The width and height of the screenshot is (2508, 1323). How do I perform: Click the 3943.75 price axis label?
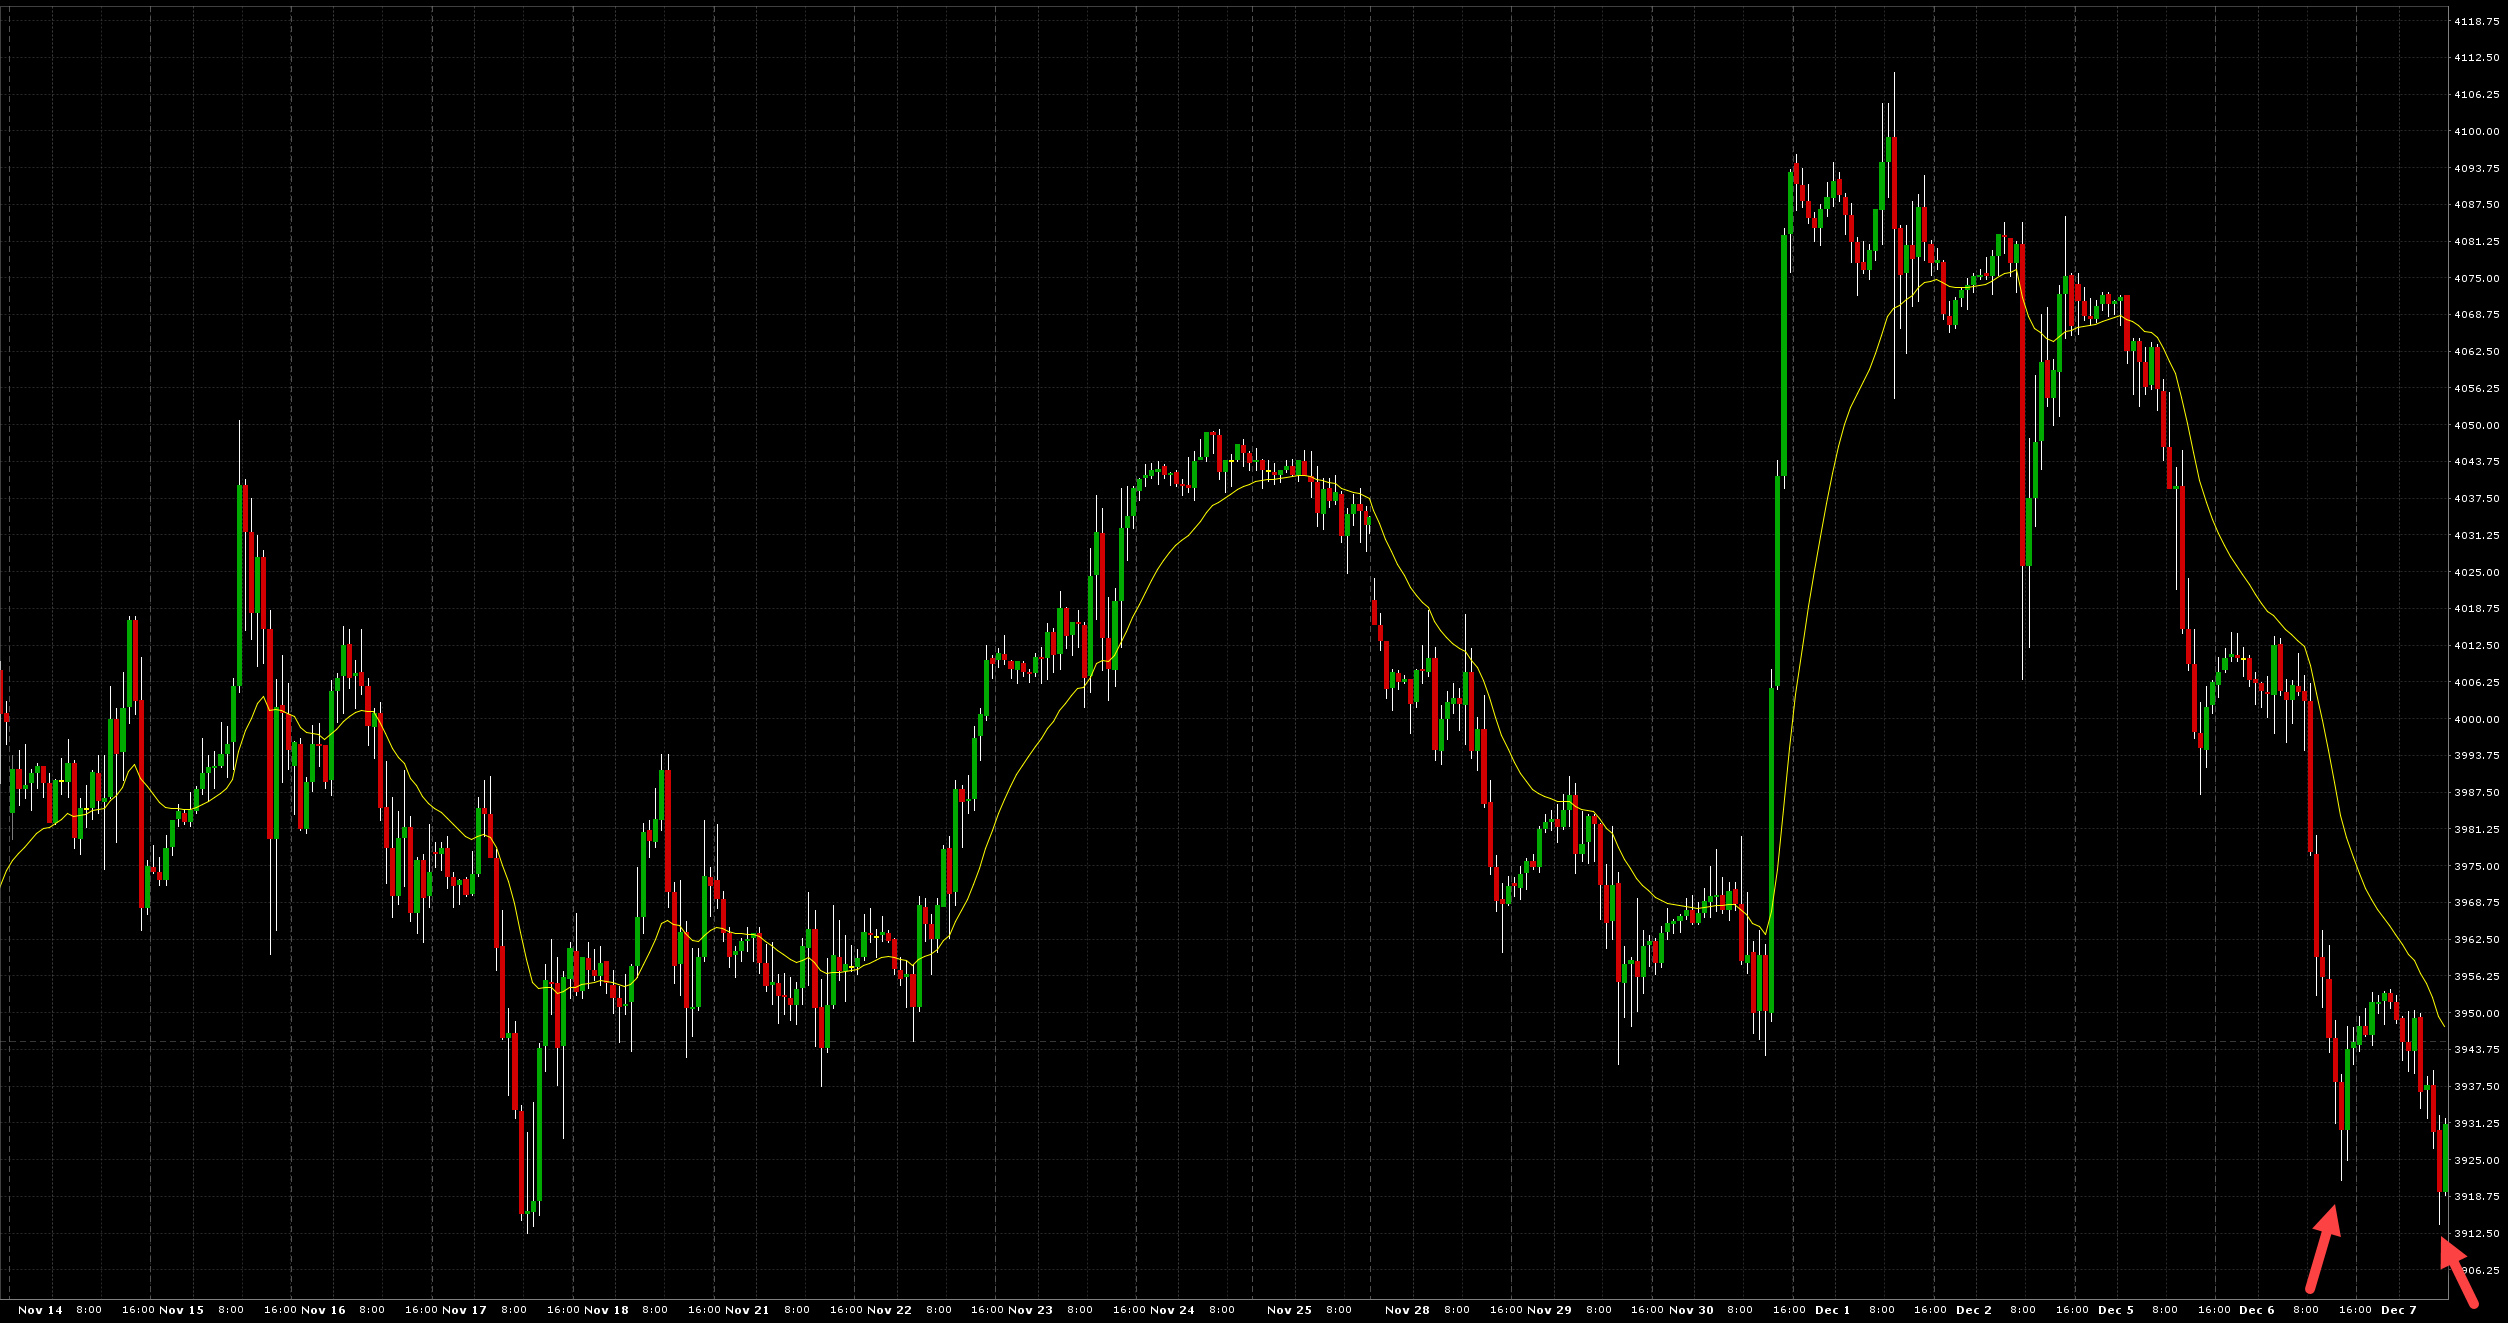2476,1050
